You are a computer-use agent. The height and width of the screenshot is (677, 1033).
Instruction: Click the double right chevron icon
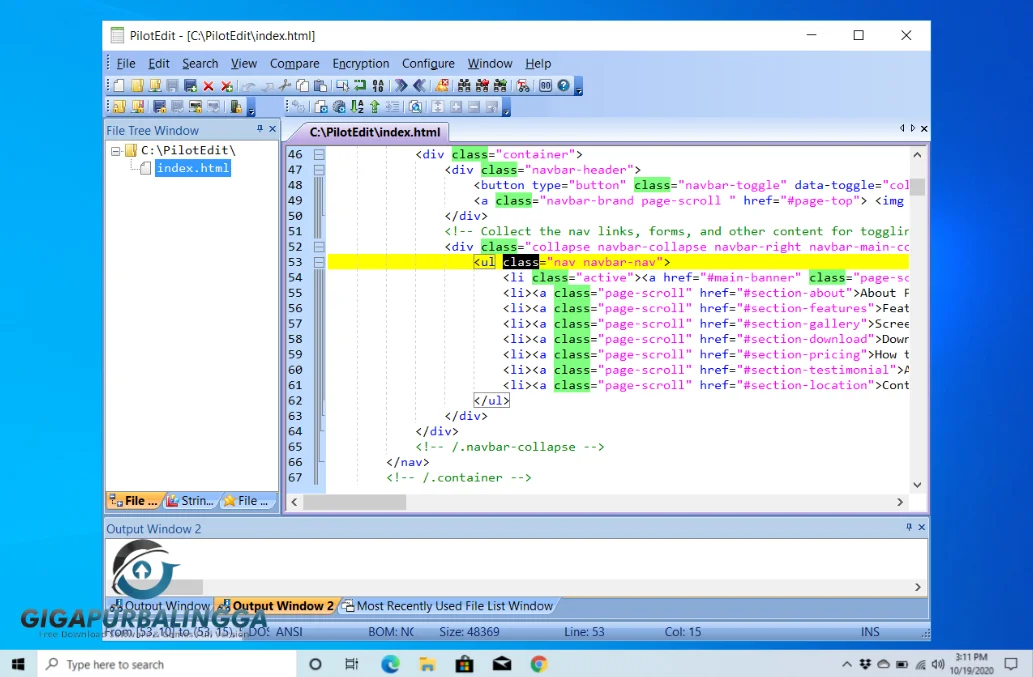[x=401, y=86]
